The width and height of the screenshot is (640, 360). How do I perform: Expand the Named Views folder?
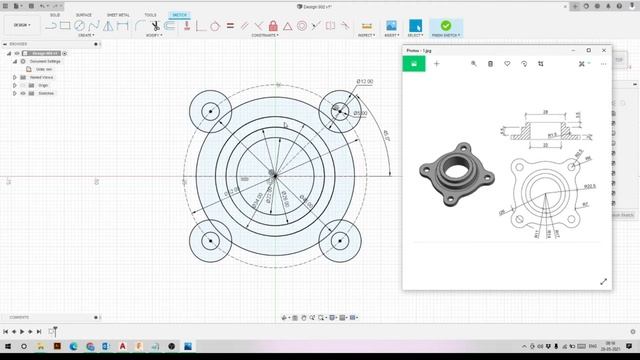click(x=15, y=77)
